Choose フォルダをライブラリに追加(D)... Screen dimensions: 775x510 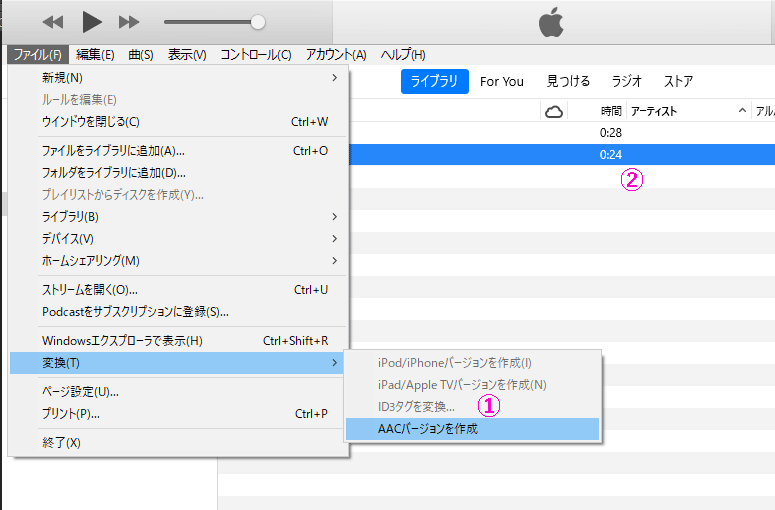point(178,172)
